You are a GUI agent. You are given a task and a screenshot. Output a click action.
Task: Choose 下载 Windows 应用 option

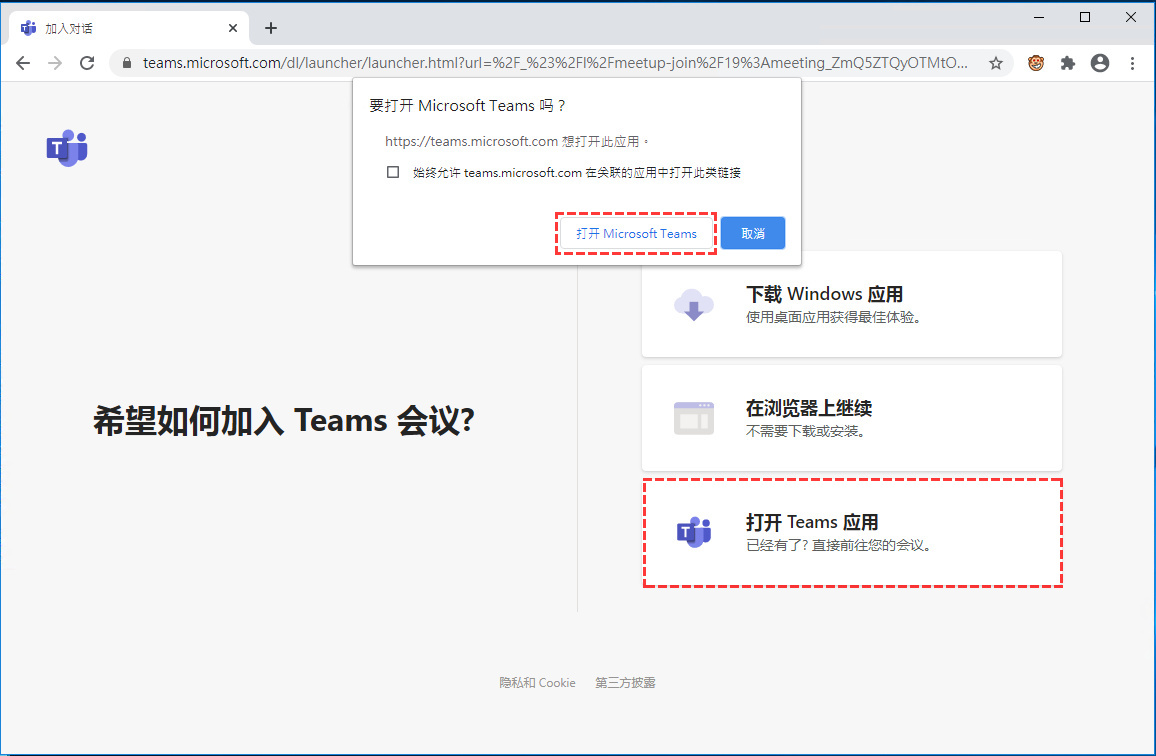pyautogui.click(x=852, y=304)
